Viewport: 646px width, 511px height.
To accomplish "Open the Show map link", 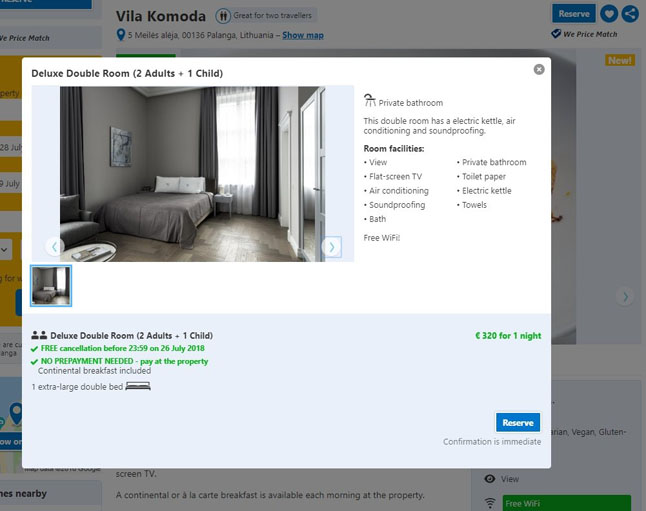I will 303,35.
